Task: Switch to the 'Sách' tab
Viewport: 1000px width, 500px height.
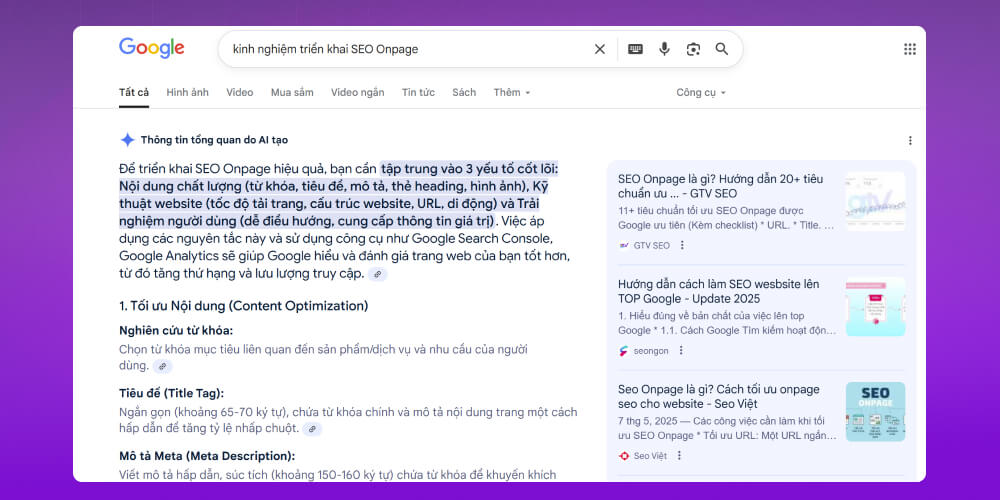Action: click(464, 92)
